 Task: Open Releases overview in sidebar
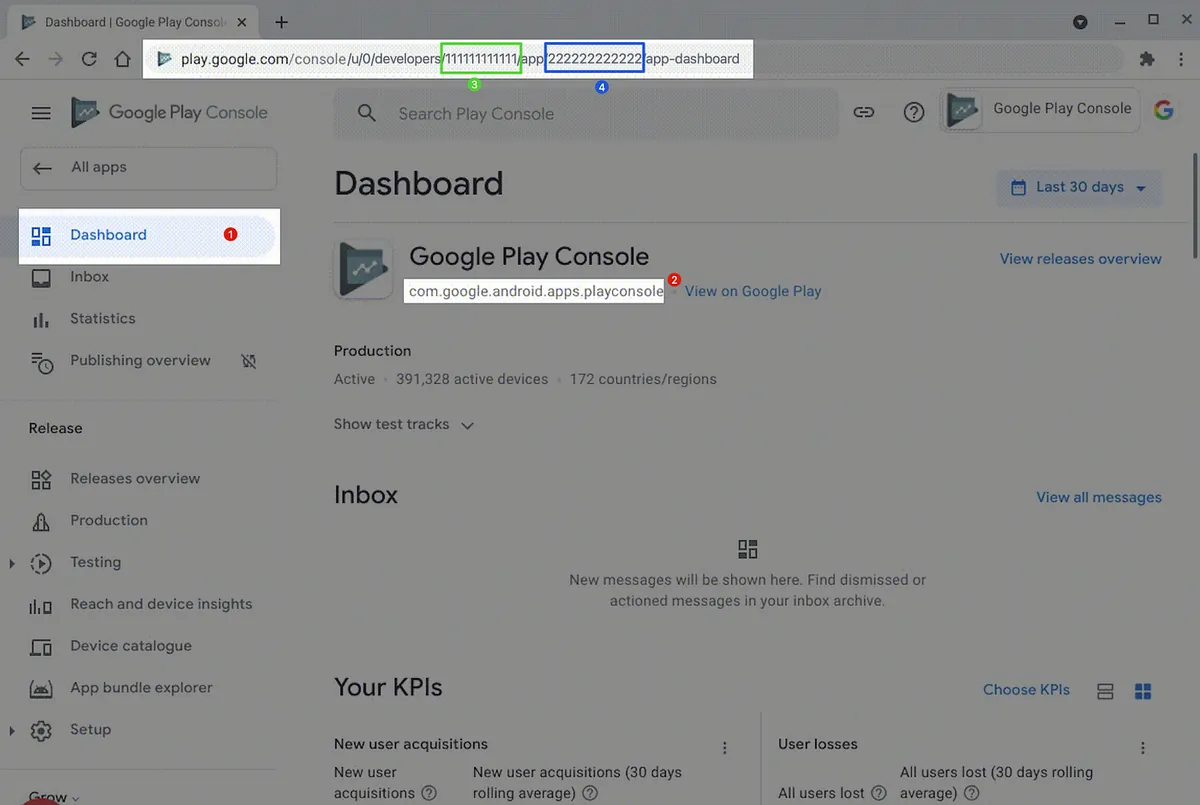pos(134,479)
